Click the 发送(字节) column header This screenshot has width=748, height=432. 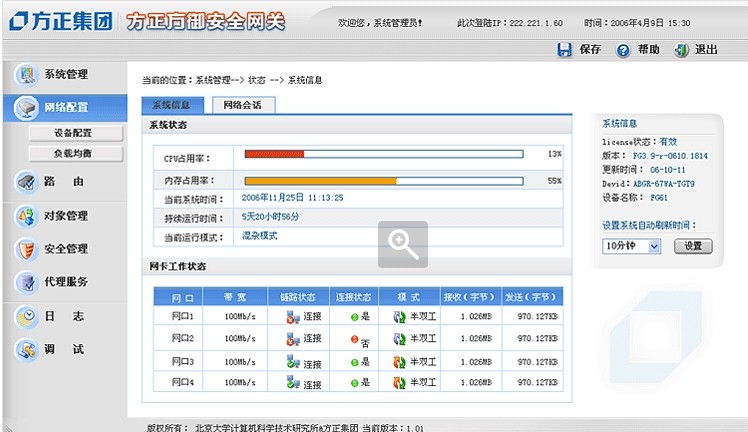(x=532, y=297)
